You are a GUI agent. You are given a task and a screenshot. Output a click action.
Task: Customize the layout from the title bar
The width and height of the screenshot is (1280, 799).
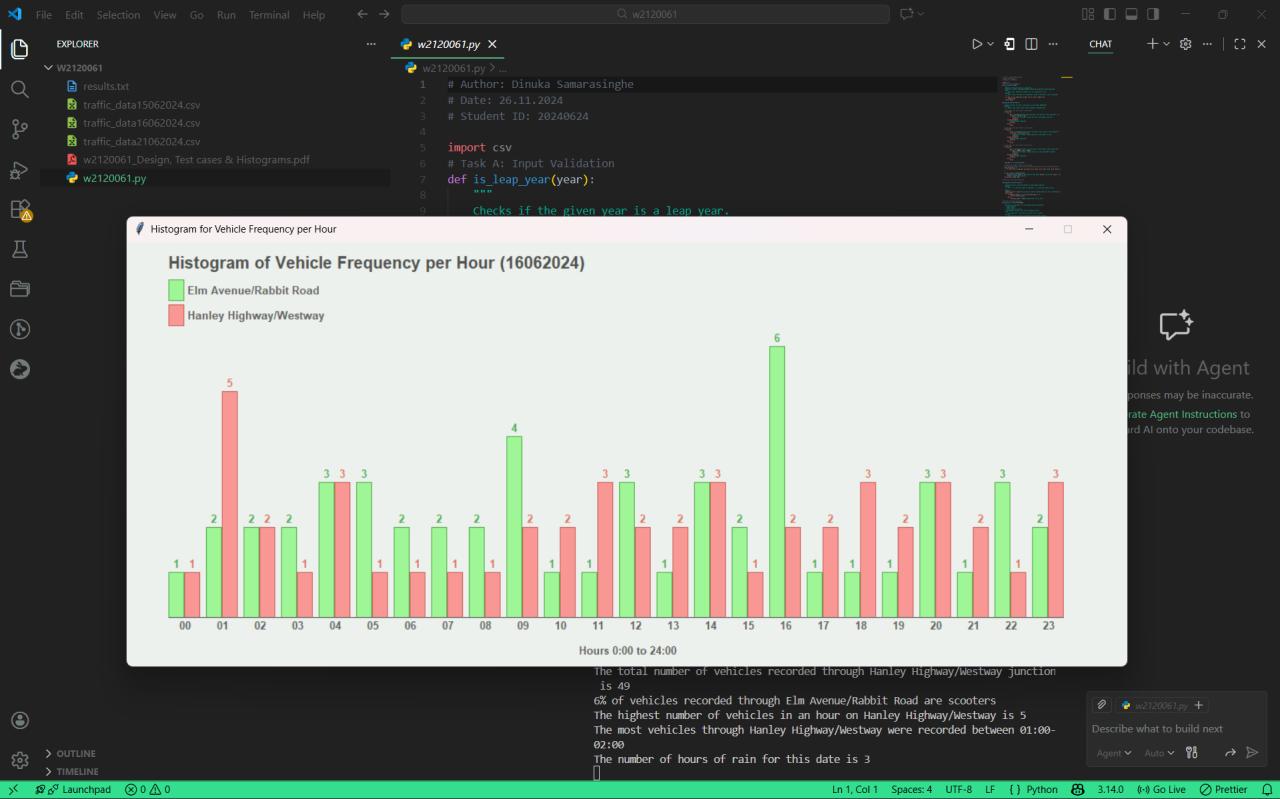[x=1088, y=14]
